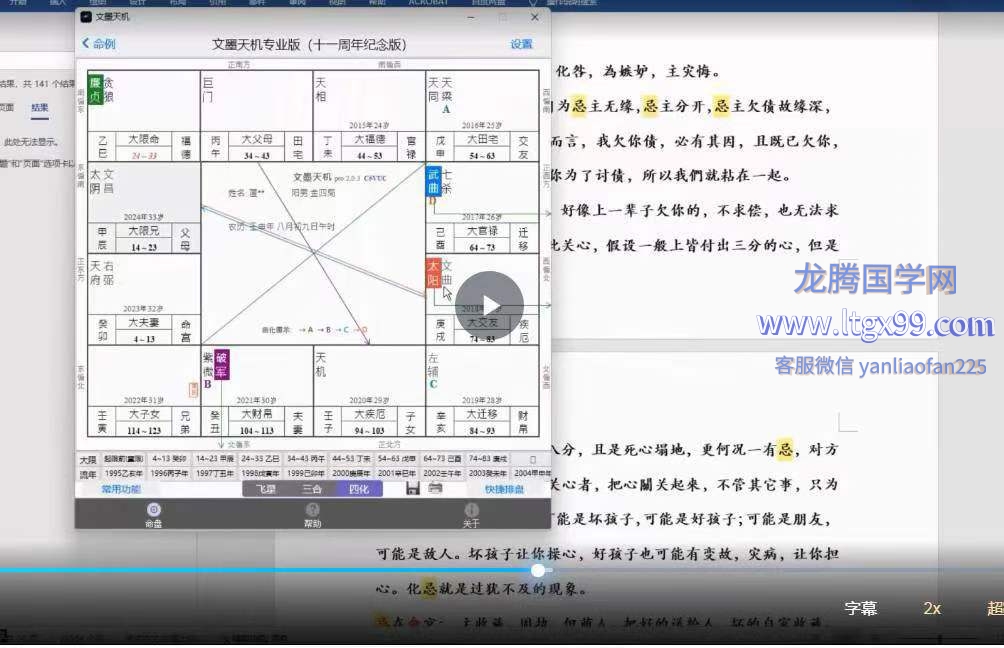Click the 结果 tab in the background window
Image resolution: width=1004 pixels, height=648 pixels.
click(x=40, y=108)
